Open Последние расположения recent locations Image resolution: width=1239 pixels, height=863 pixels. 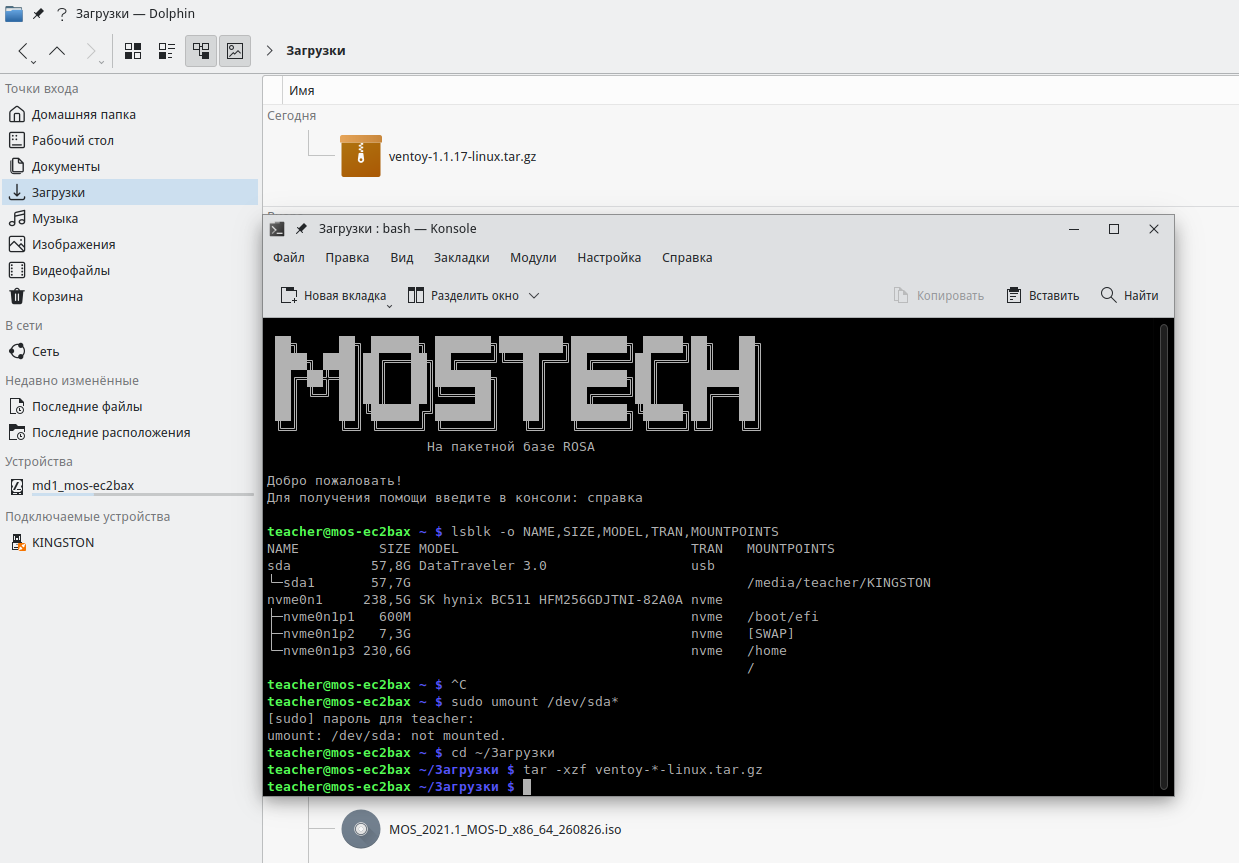pos(130,432)
